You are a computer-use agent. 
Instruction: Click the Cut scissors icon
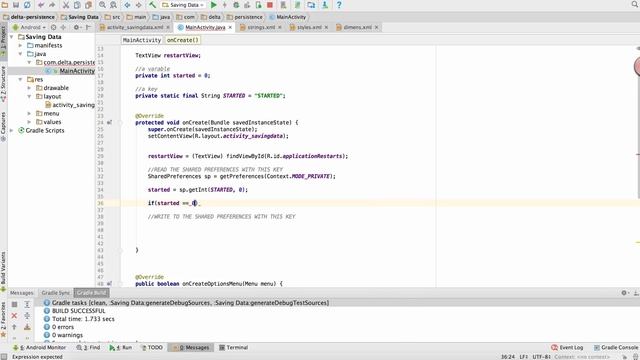(x=66, y=5)
